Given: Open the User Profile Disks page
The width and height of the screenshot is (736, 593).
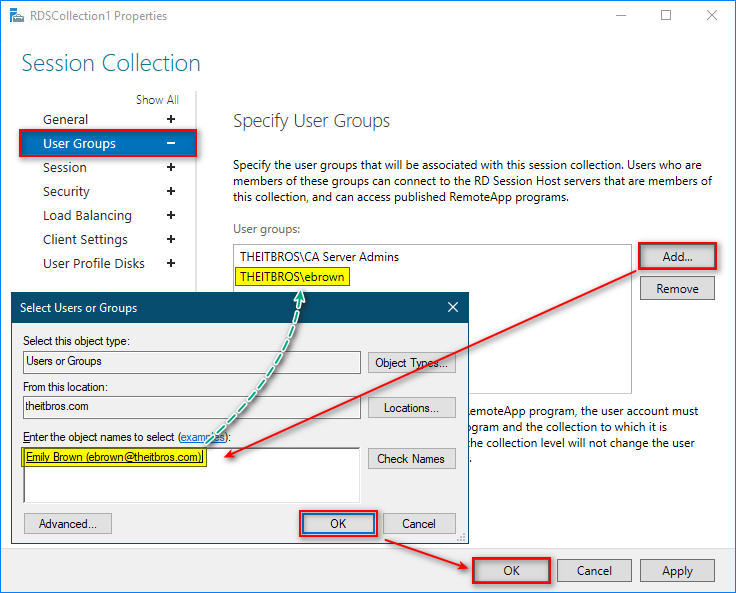Looking at the screenshot, I should (94, 263).
